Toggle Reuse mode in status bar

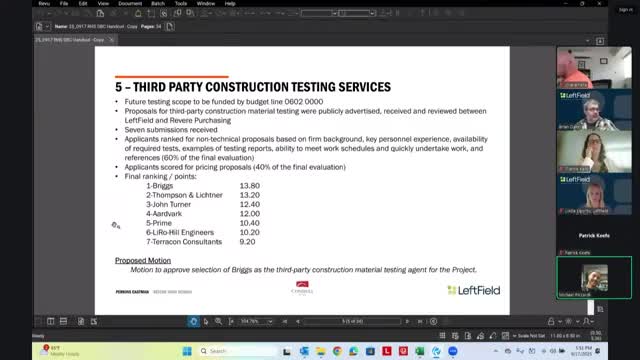(x=493, y=336)
